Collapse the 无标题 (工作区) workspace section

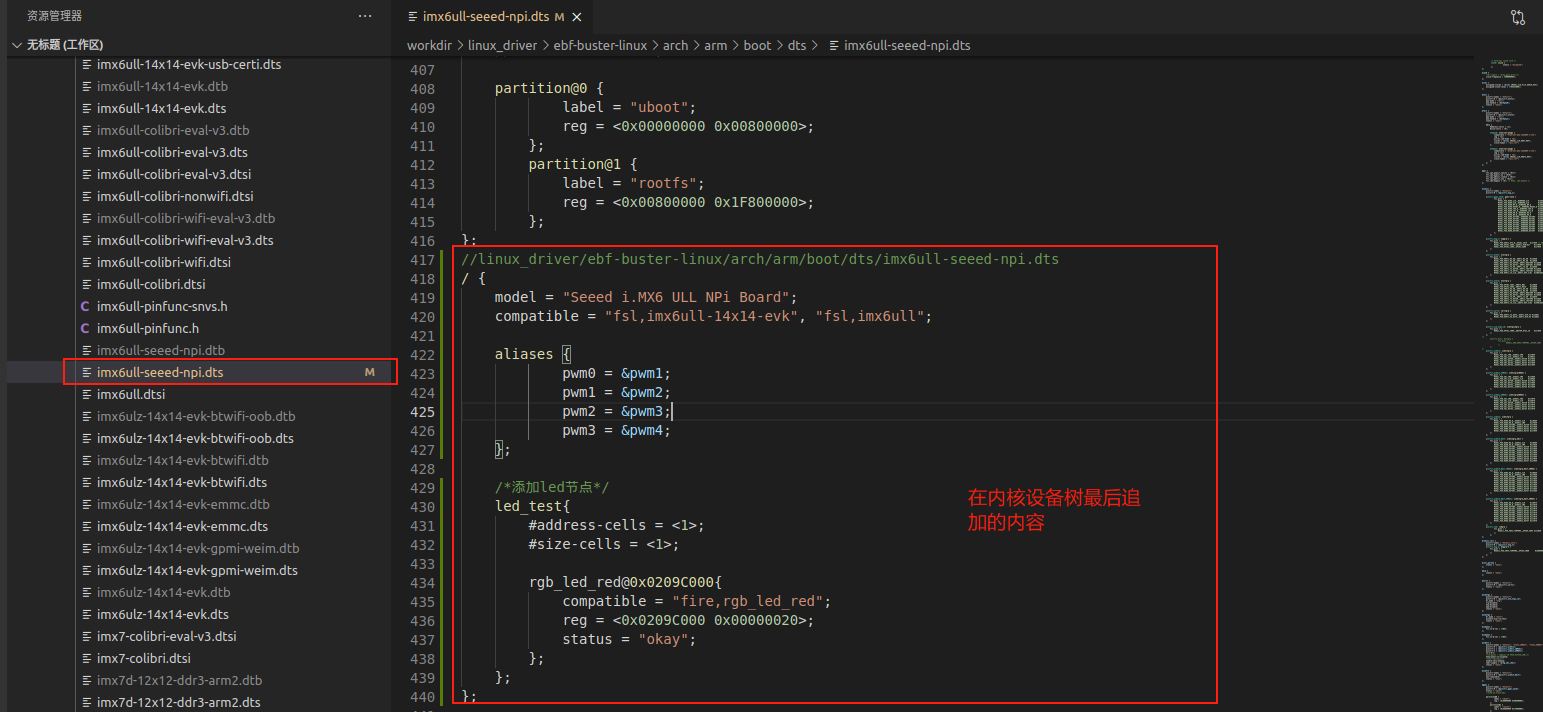(17, 44)
